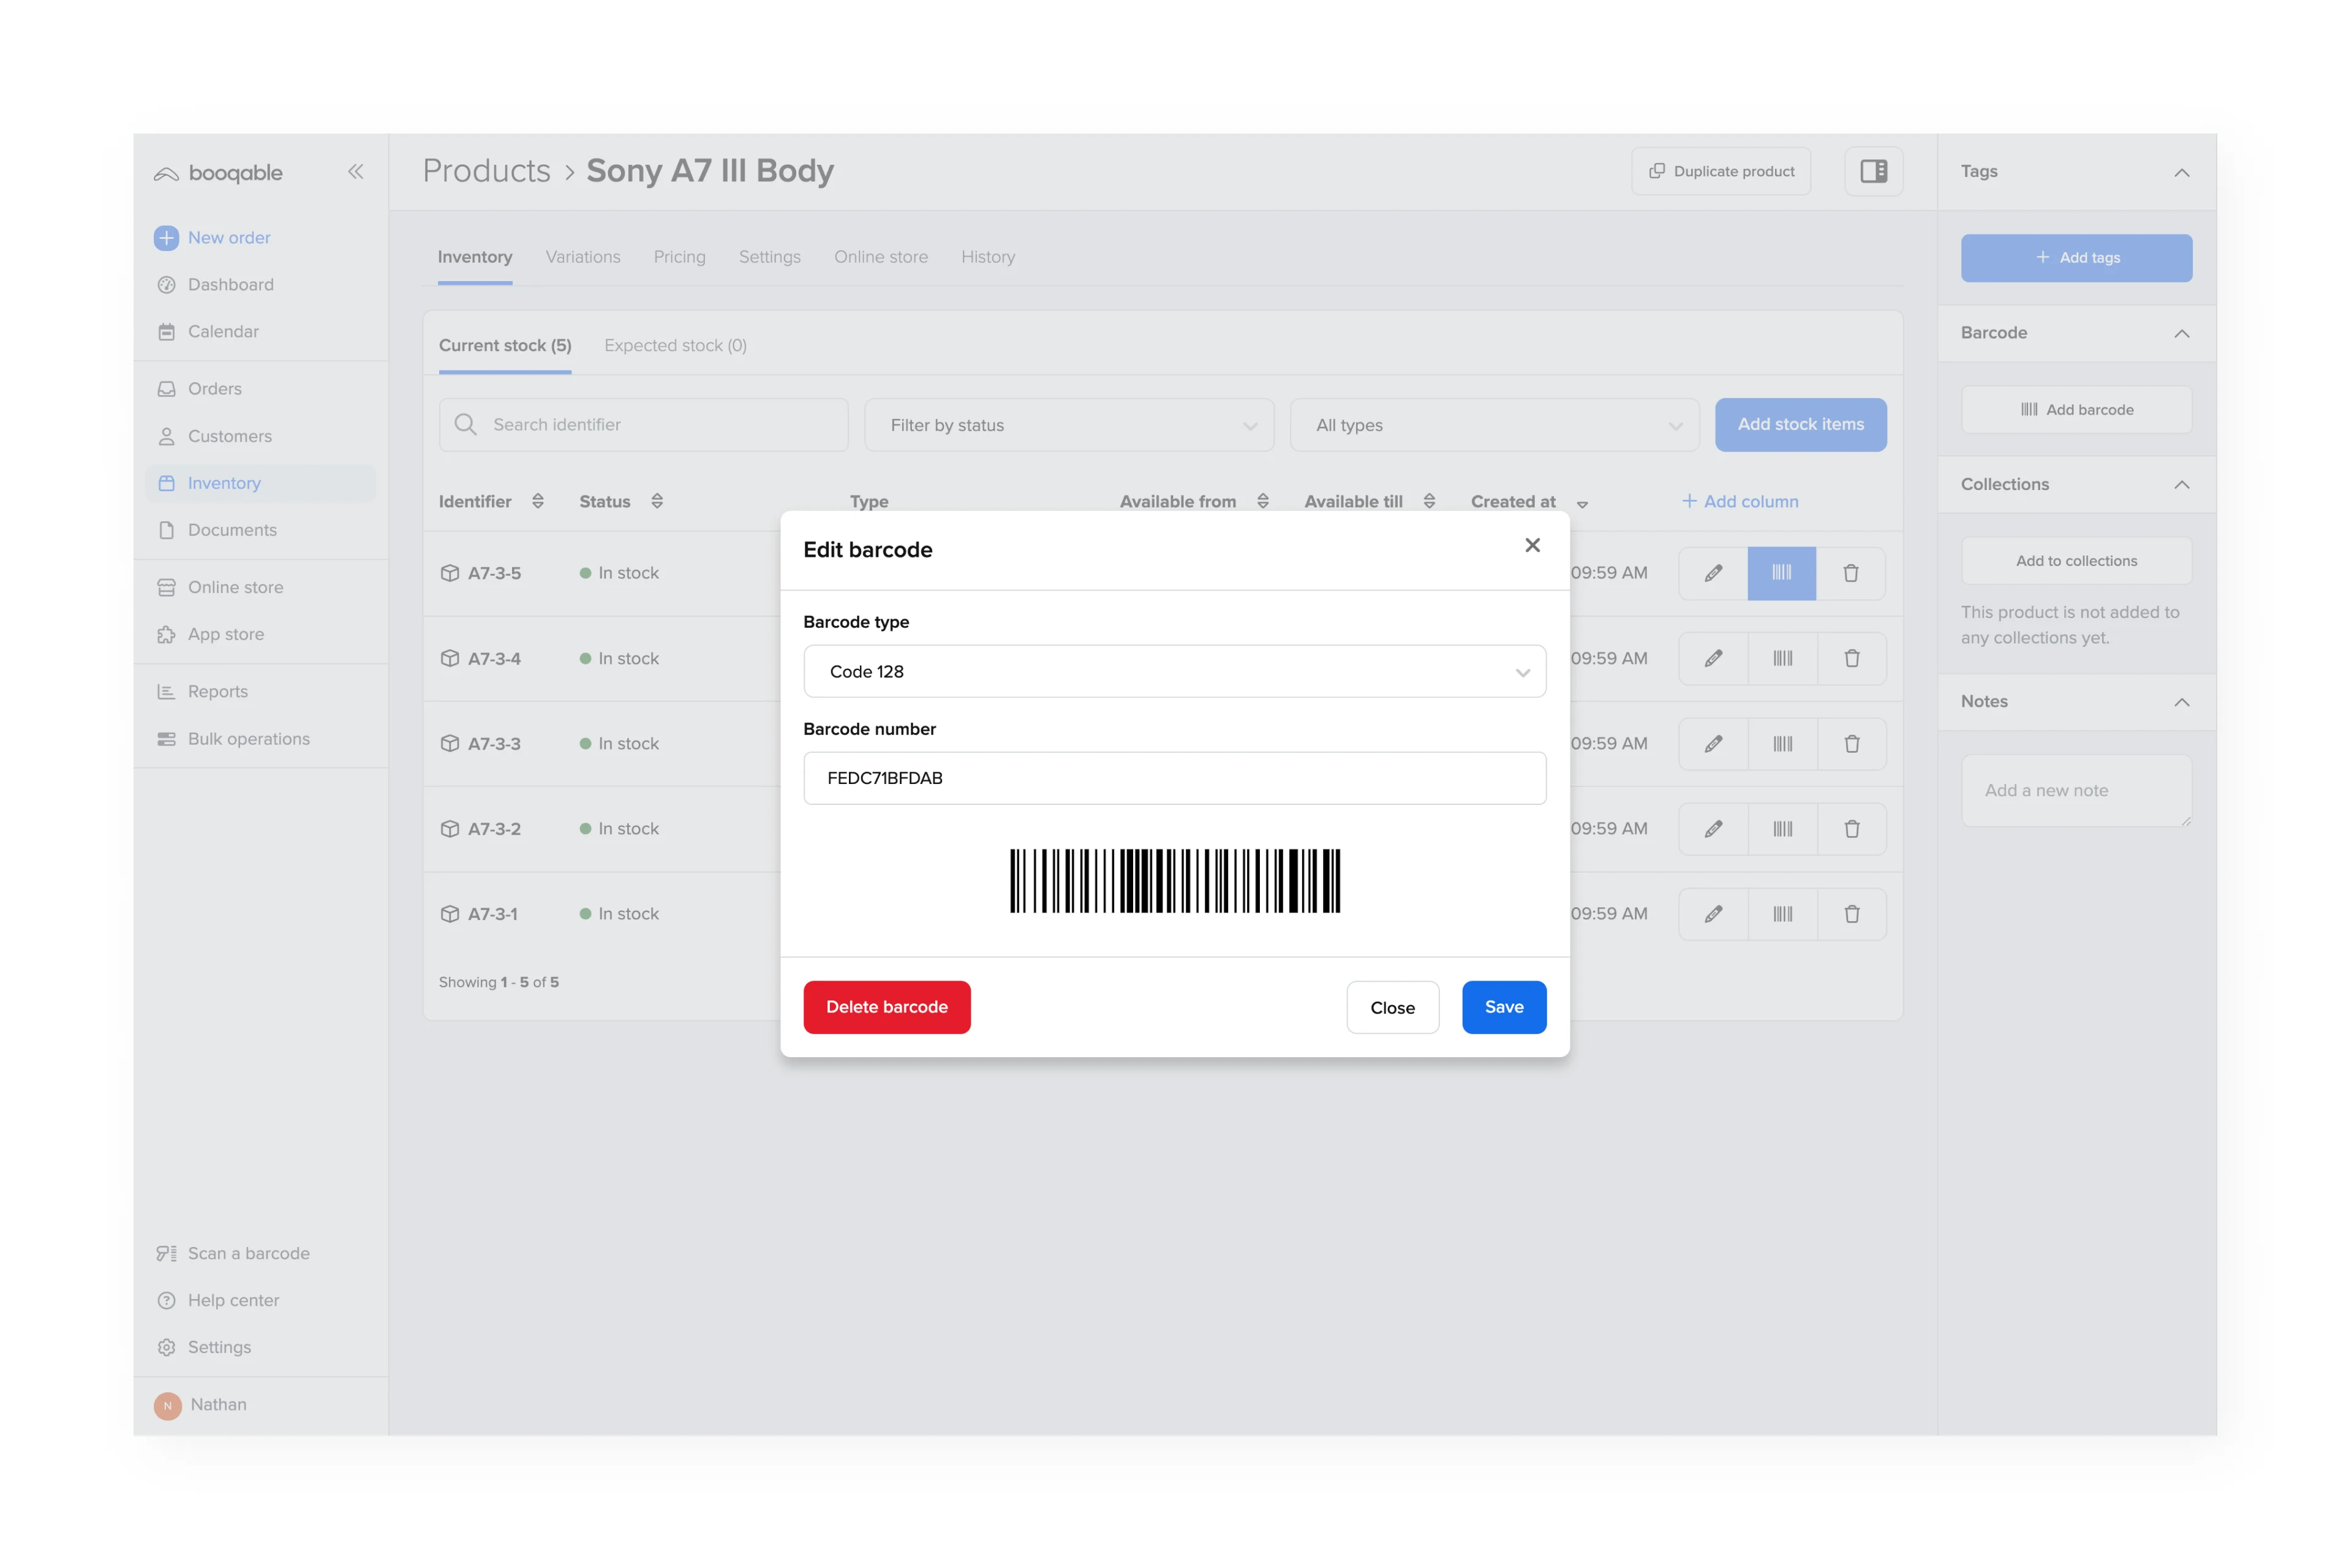Sort by Status column

pyautogui.click(x=657, y=501)
